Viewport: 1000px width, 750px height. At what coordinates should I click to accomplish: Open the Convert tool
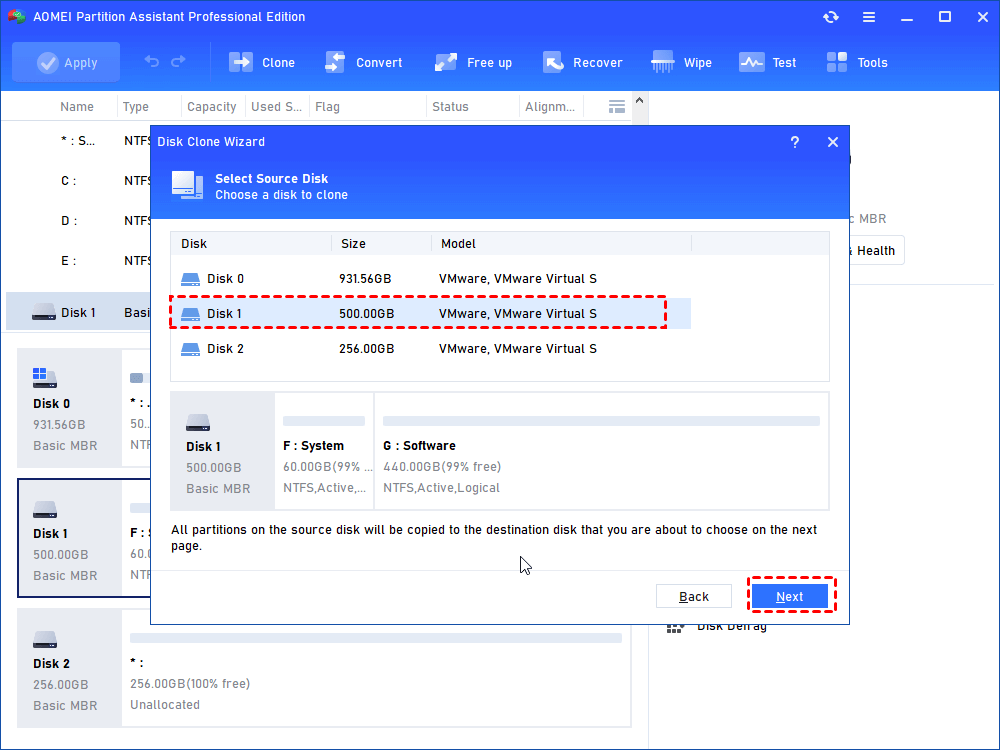364,62
